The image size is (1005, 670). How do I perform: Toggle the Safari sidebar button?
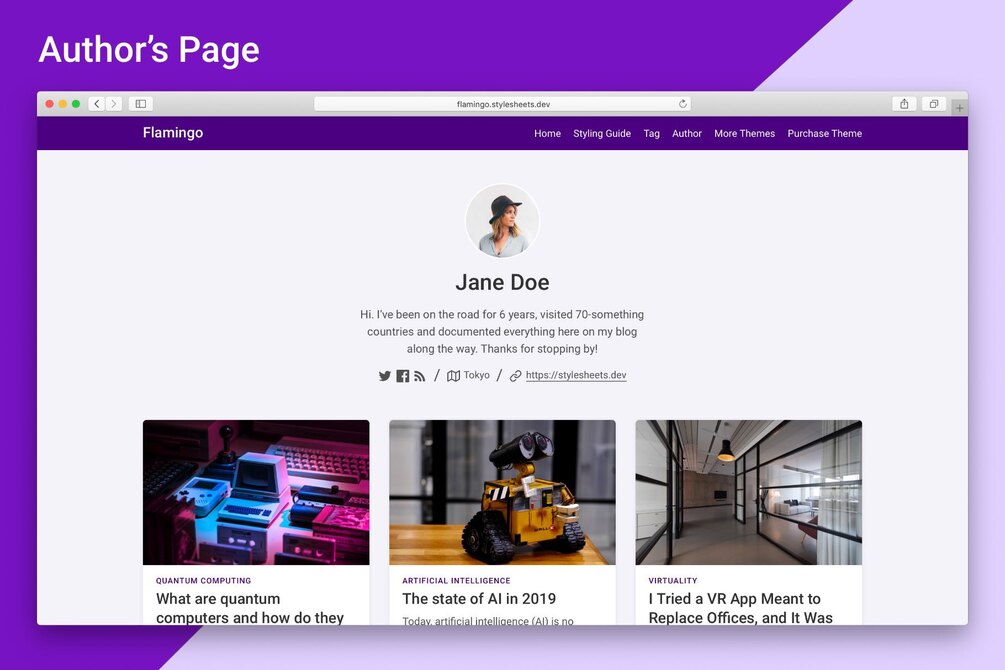(x=140, y=104)
